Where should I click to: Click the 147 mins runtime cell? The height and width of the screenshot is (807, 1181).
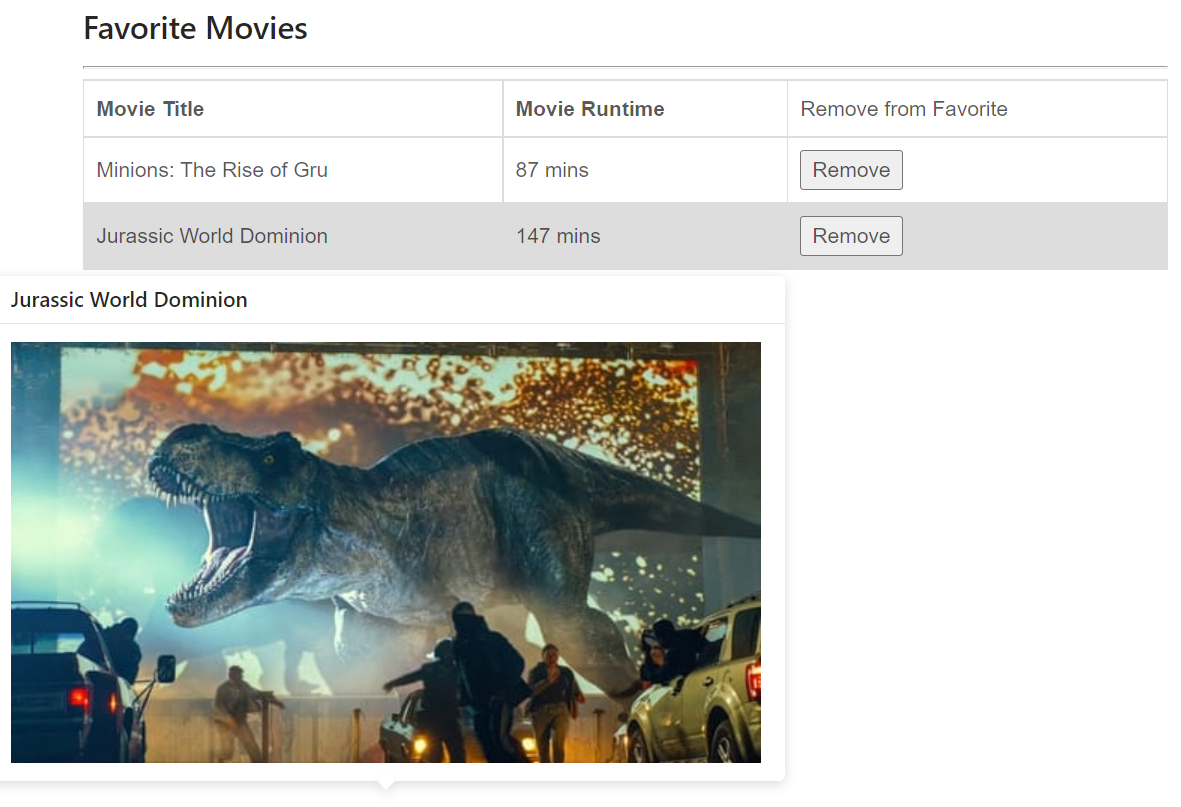[645, 237]
